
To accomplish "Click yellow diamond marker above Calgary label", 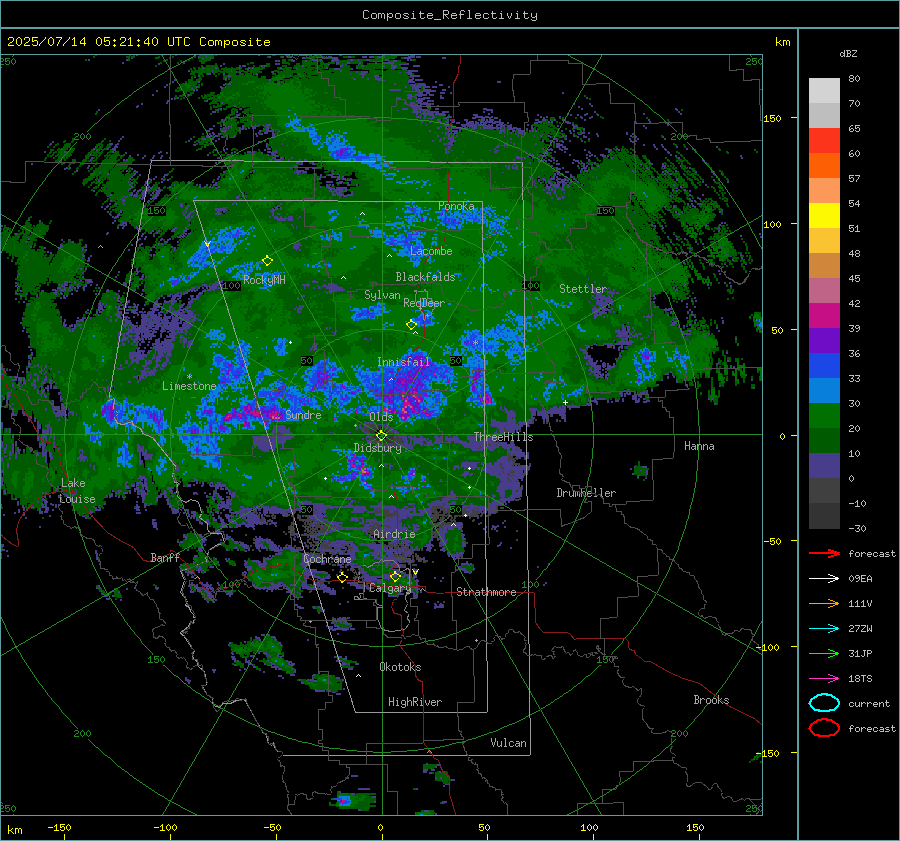I will 395,576.
